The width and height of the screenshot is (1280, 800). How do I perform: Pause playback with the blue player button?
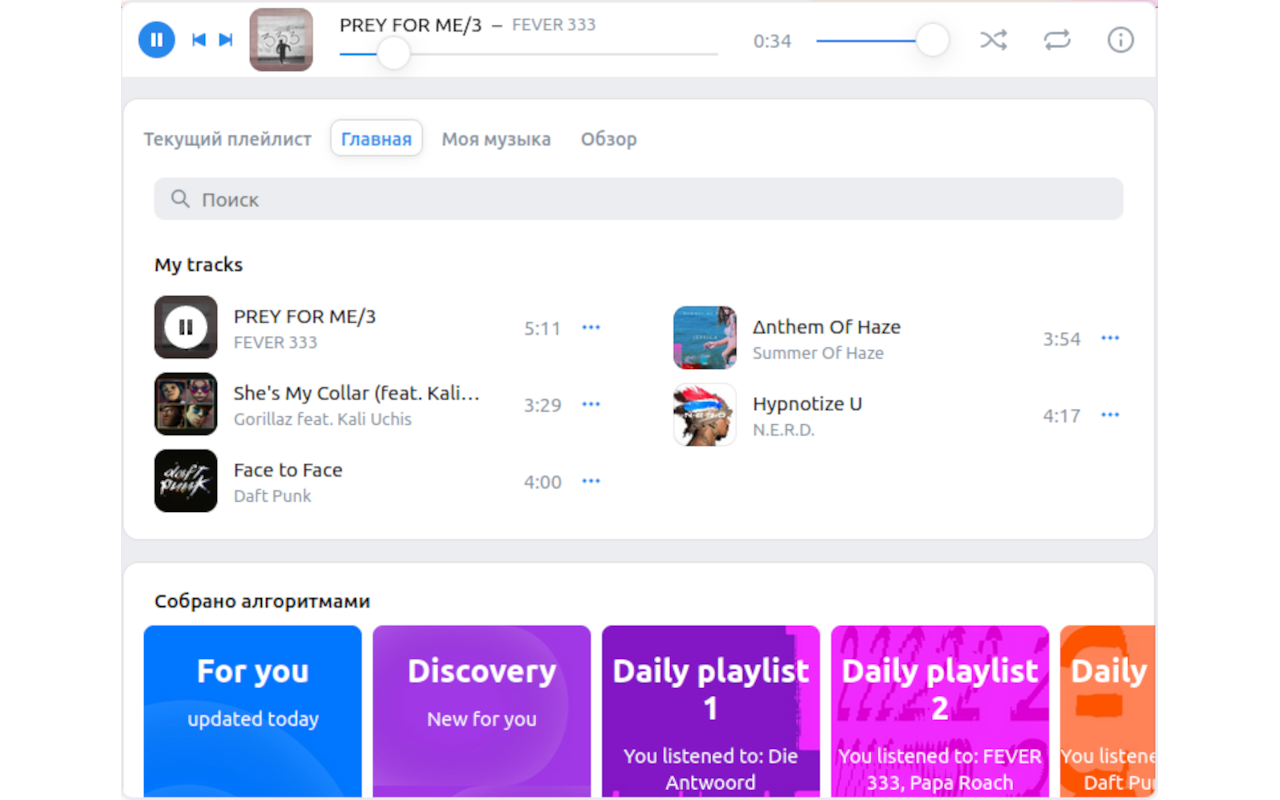tap(156, 40)
